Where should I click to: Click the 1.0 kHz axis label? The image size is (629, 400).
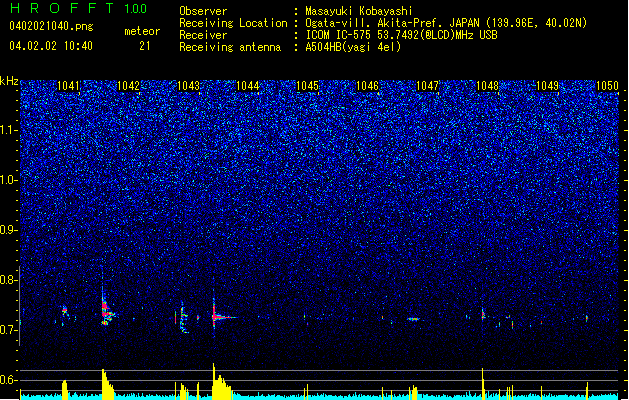pyautogui.click(x=8, y=180)
